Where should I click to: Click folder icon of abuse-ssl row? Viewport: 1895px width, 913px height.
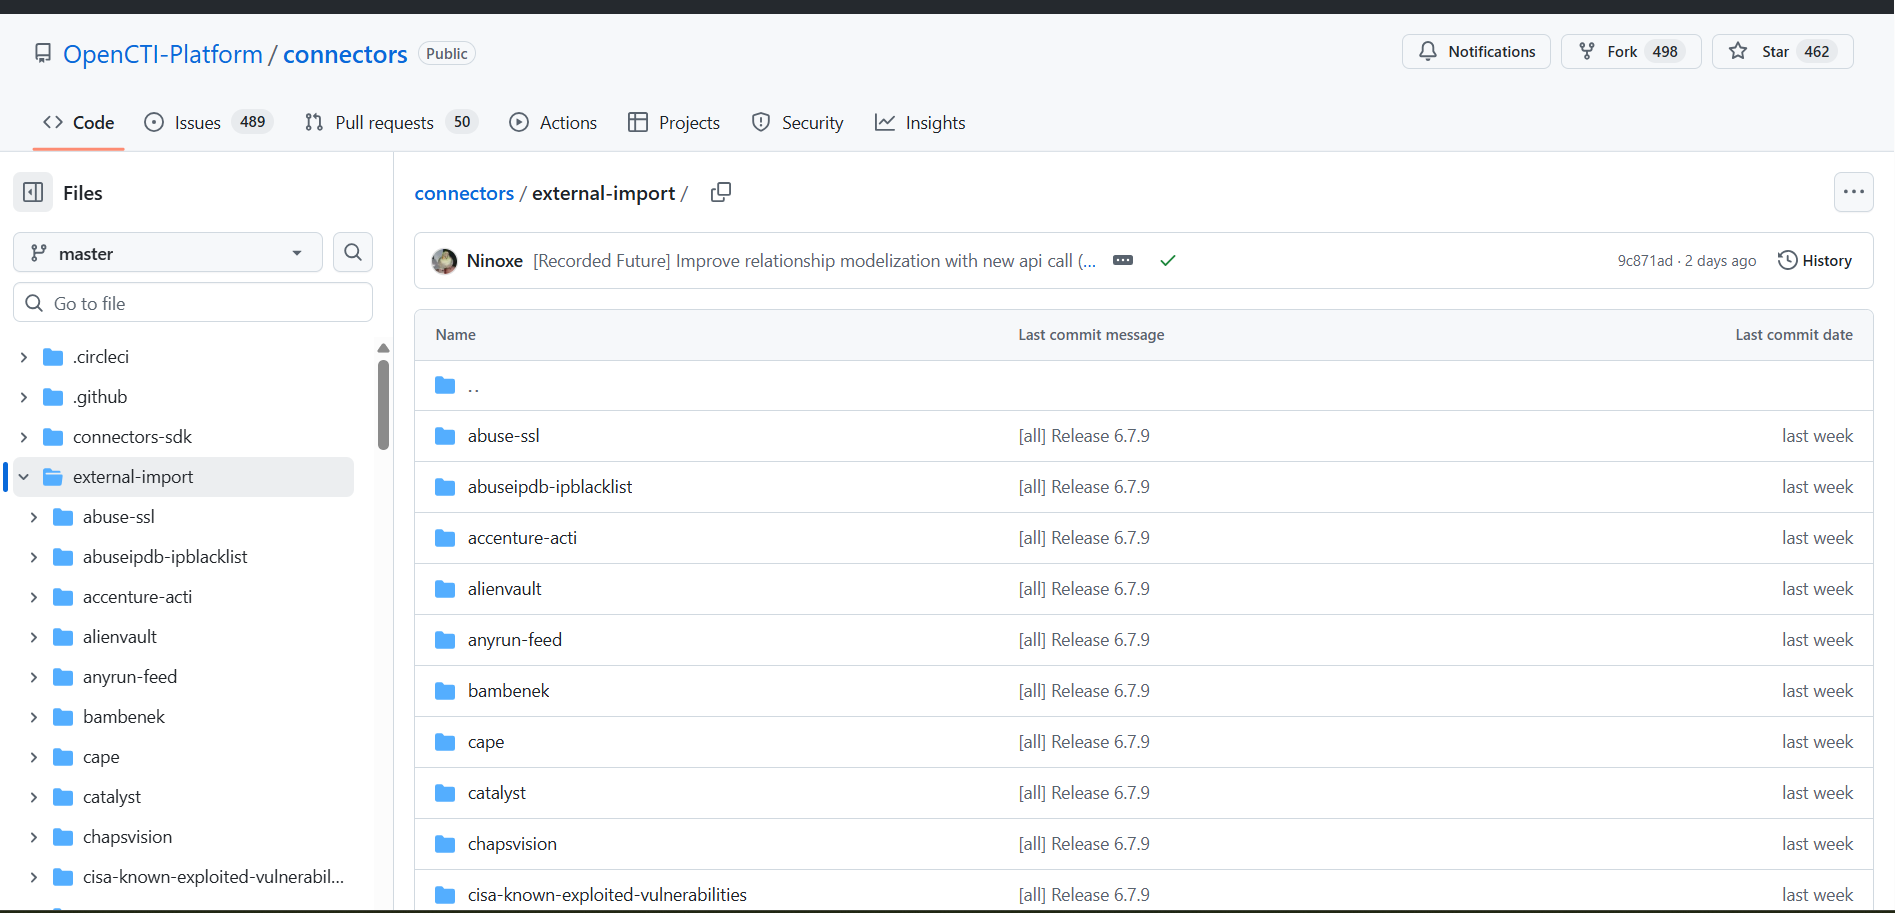click(x=445, y=436)
